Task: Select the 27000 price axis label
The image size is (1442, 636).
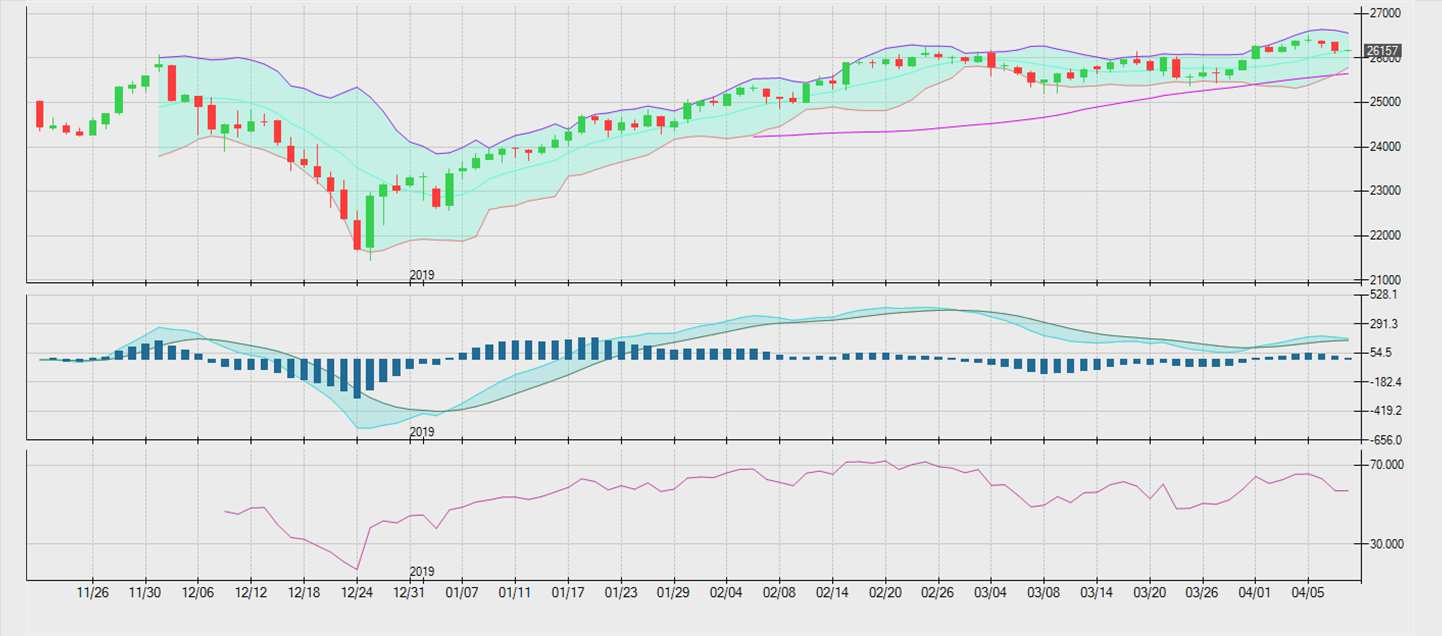Action: (1383, 14)
